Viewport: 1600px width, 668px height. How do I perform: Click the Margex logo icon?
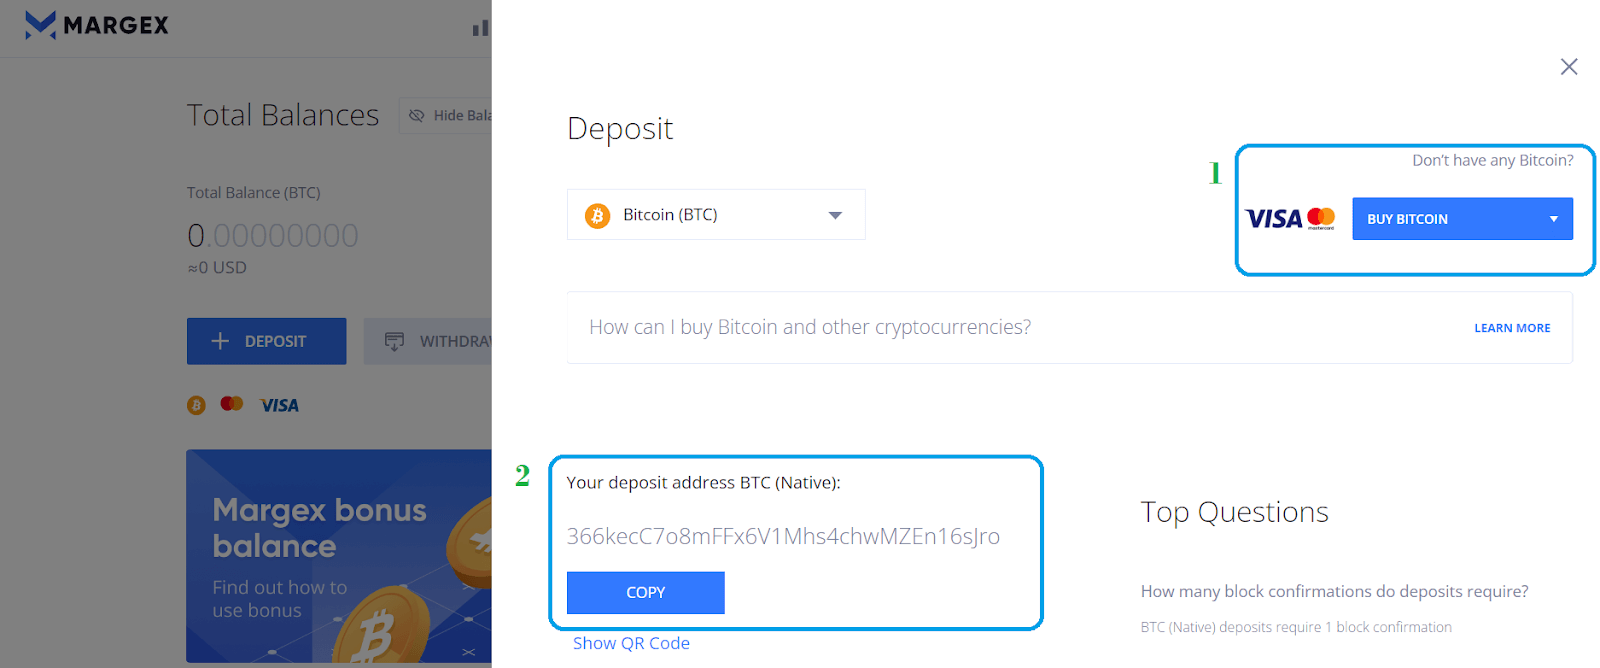click(x=40, y=25)
